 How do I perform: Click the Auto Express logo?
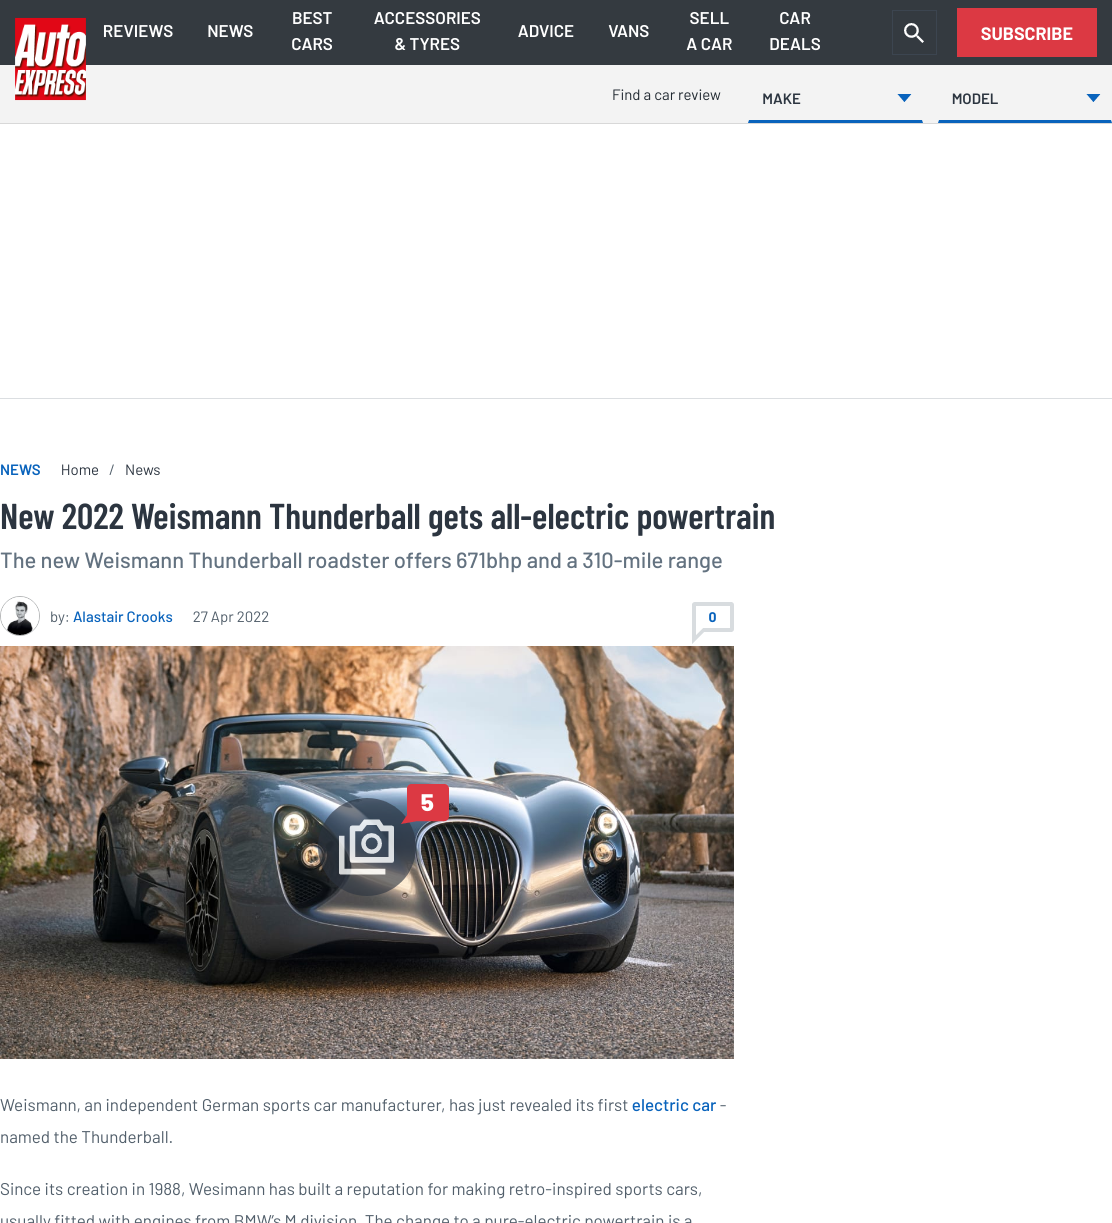[50, 59]
